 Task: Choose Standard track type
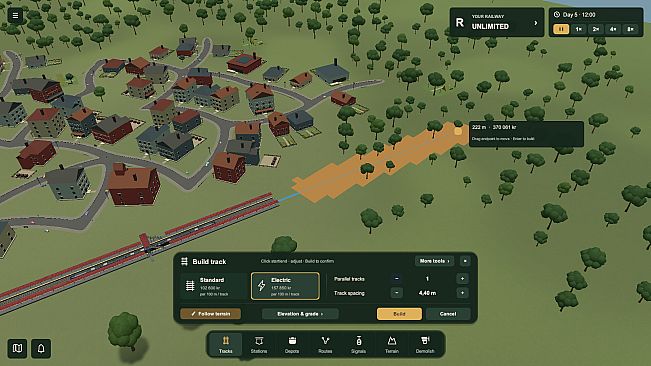[x=214, y=286]
